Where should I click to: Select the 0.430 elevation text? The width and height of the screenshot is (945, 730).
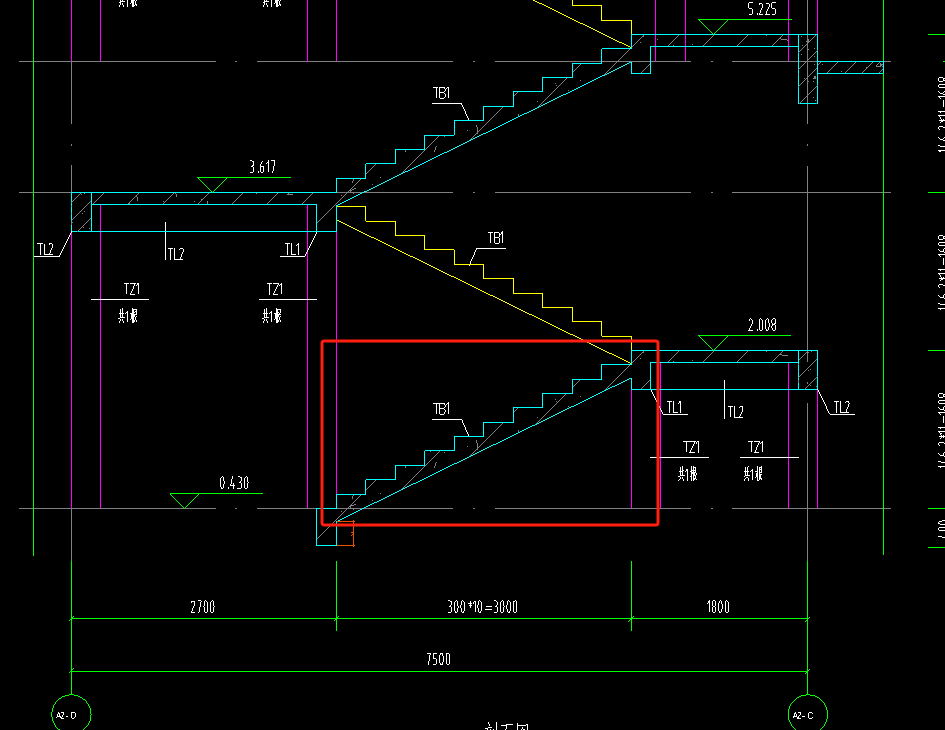coord(234,483)
